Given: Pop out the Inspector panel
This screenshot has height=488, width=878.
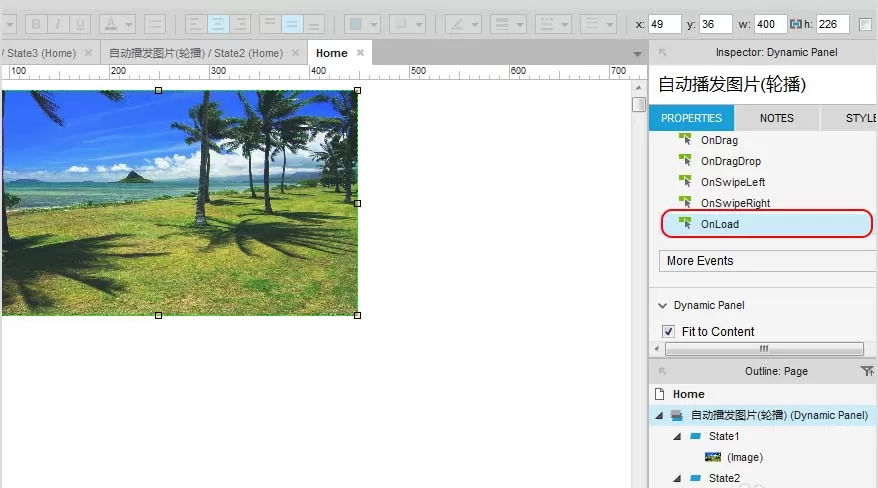Looking at the screenshot, I should [x=662, y=52].
